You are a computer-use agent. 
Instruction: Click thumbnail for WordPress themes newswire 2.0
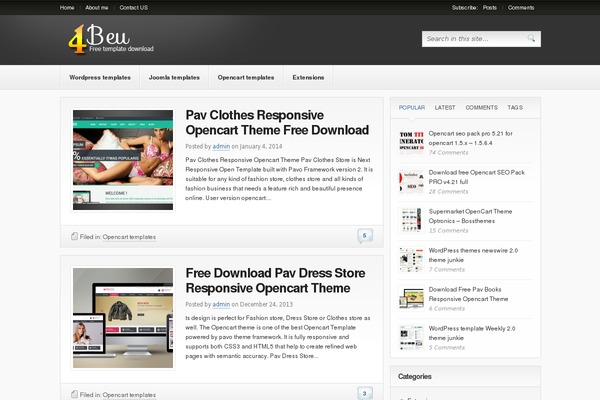411,259
